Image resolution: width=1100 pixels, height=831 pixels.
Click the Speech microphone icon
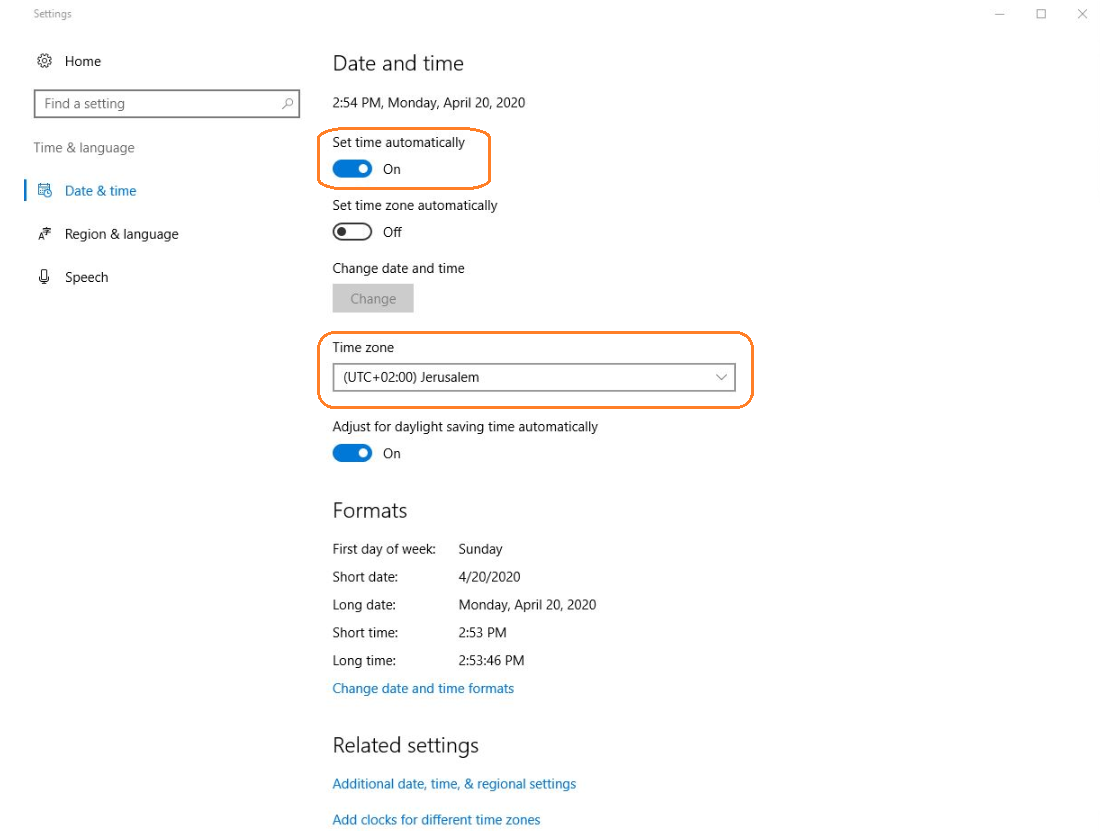(x=44, y=277)
